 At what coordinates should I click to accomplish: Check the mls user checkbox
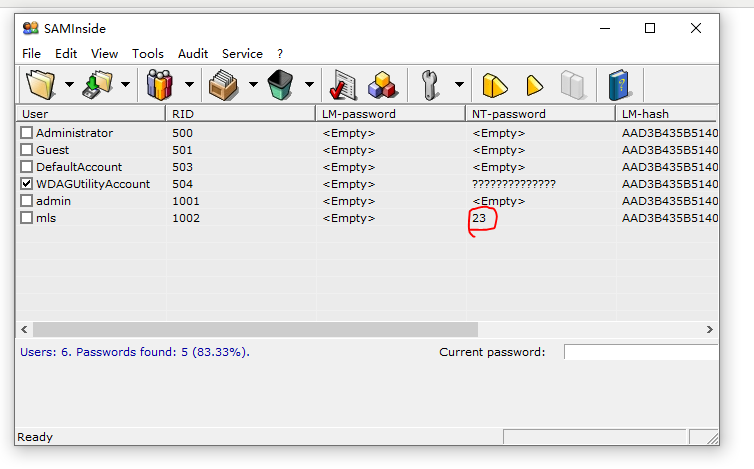26,218
